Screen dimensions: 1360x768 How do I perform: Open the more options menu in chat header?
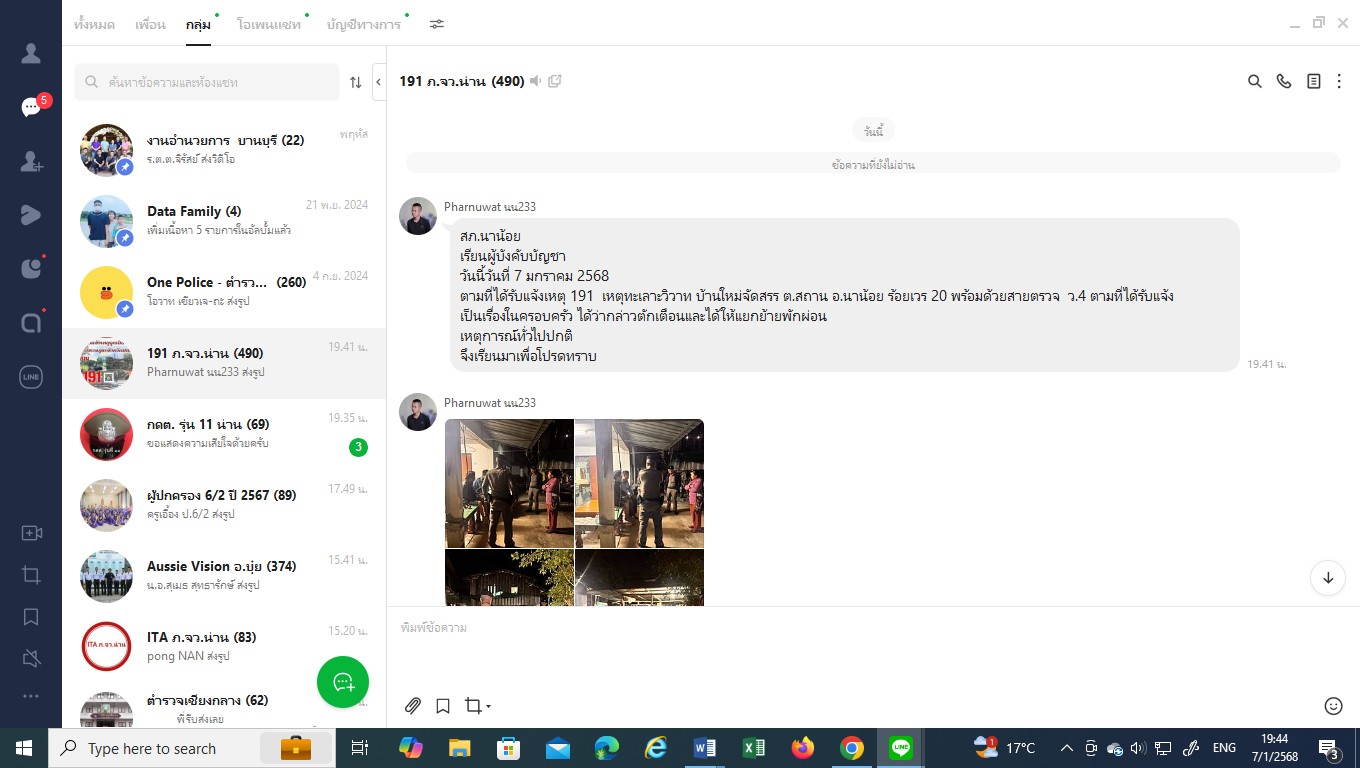1339,82
